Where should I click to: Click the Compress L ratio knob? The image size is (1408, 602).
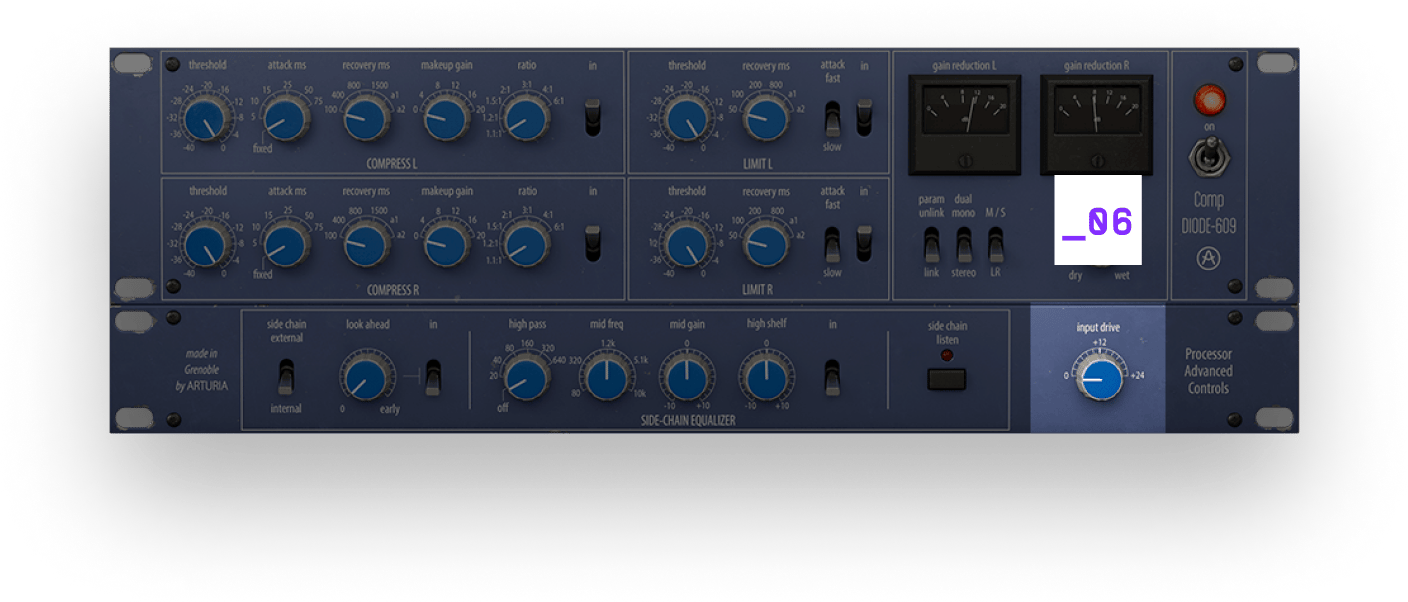pos(526,119)
